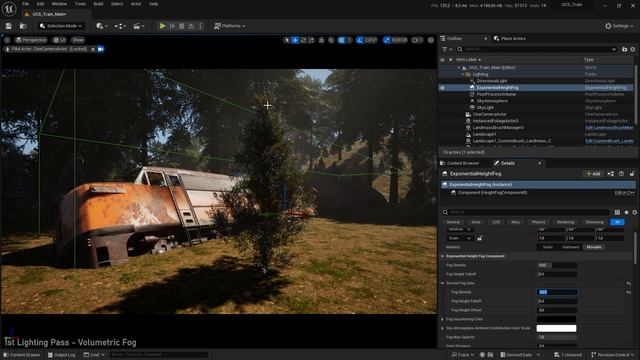Screen dimensions: 640x360
Task: Click the Edit LandmassBrushManager link
Action: pyautogui.click(x=609, y=128)
